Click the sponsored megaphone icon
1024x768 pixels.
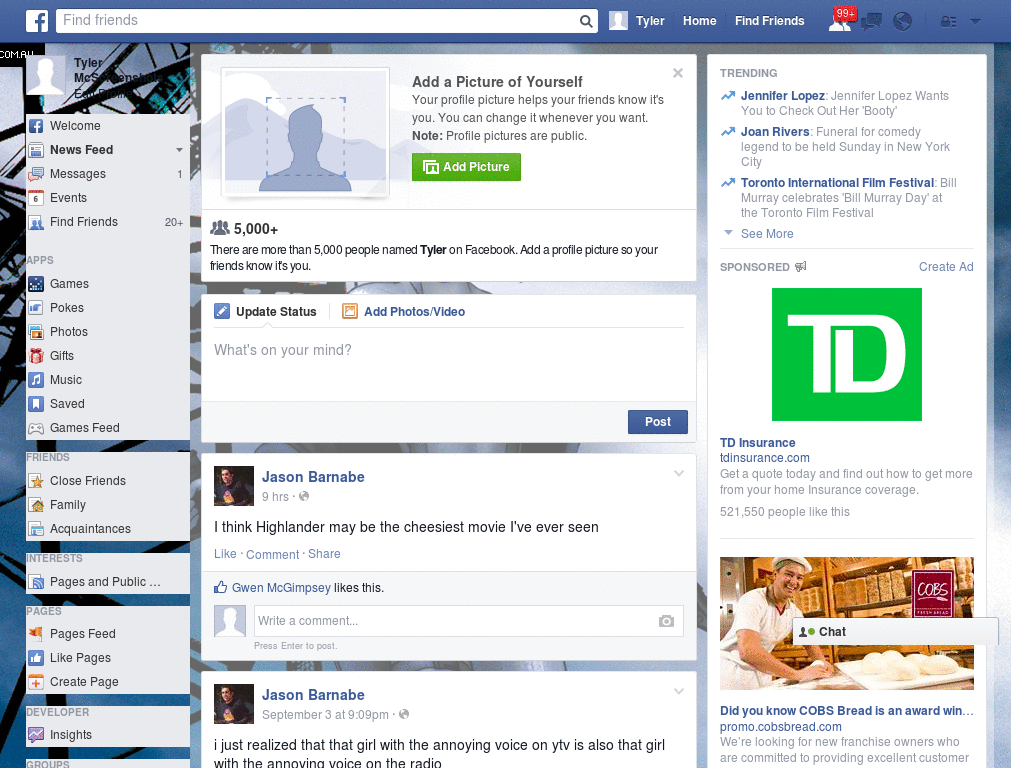(x=801, y=266)
